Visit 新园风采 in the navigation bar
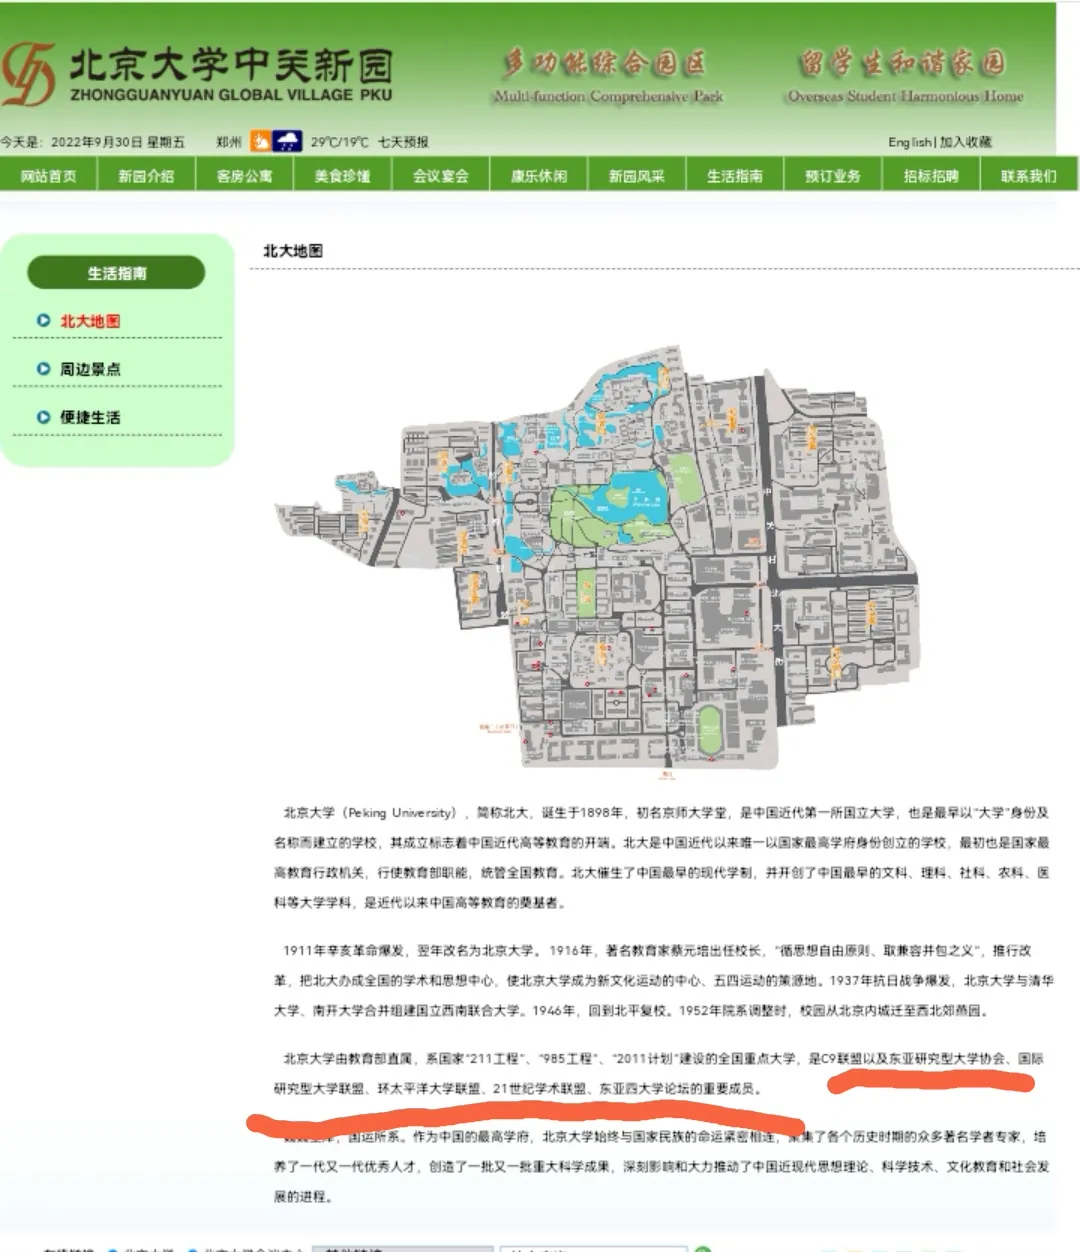 point(636,176)
